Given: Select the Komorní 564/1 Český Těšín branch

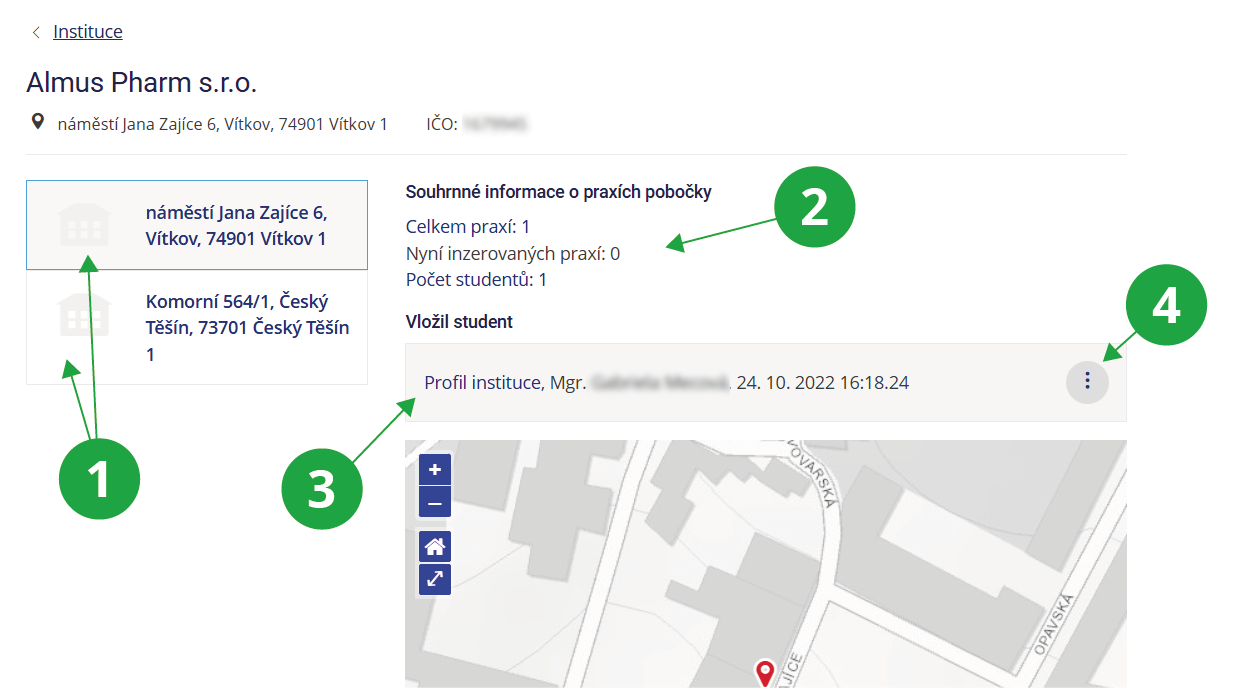Looking at the screenshot, I should tap(247, 328).
